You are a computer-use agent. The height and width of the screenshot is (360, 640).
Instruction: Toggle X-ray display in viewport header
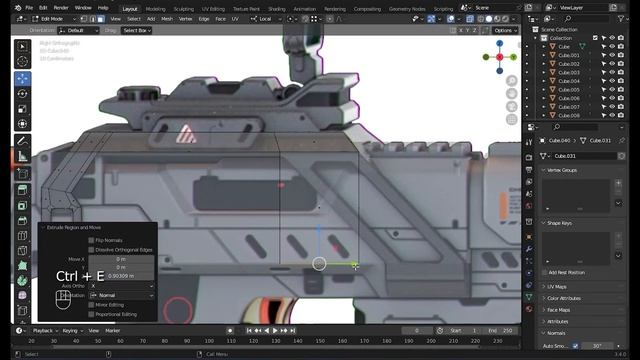[470, 19]
